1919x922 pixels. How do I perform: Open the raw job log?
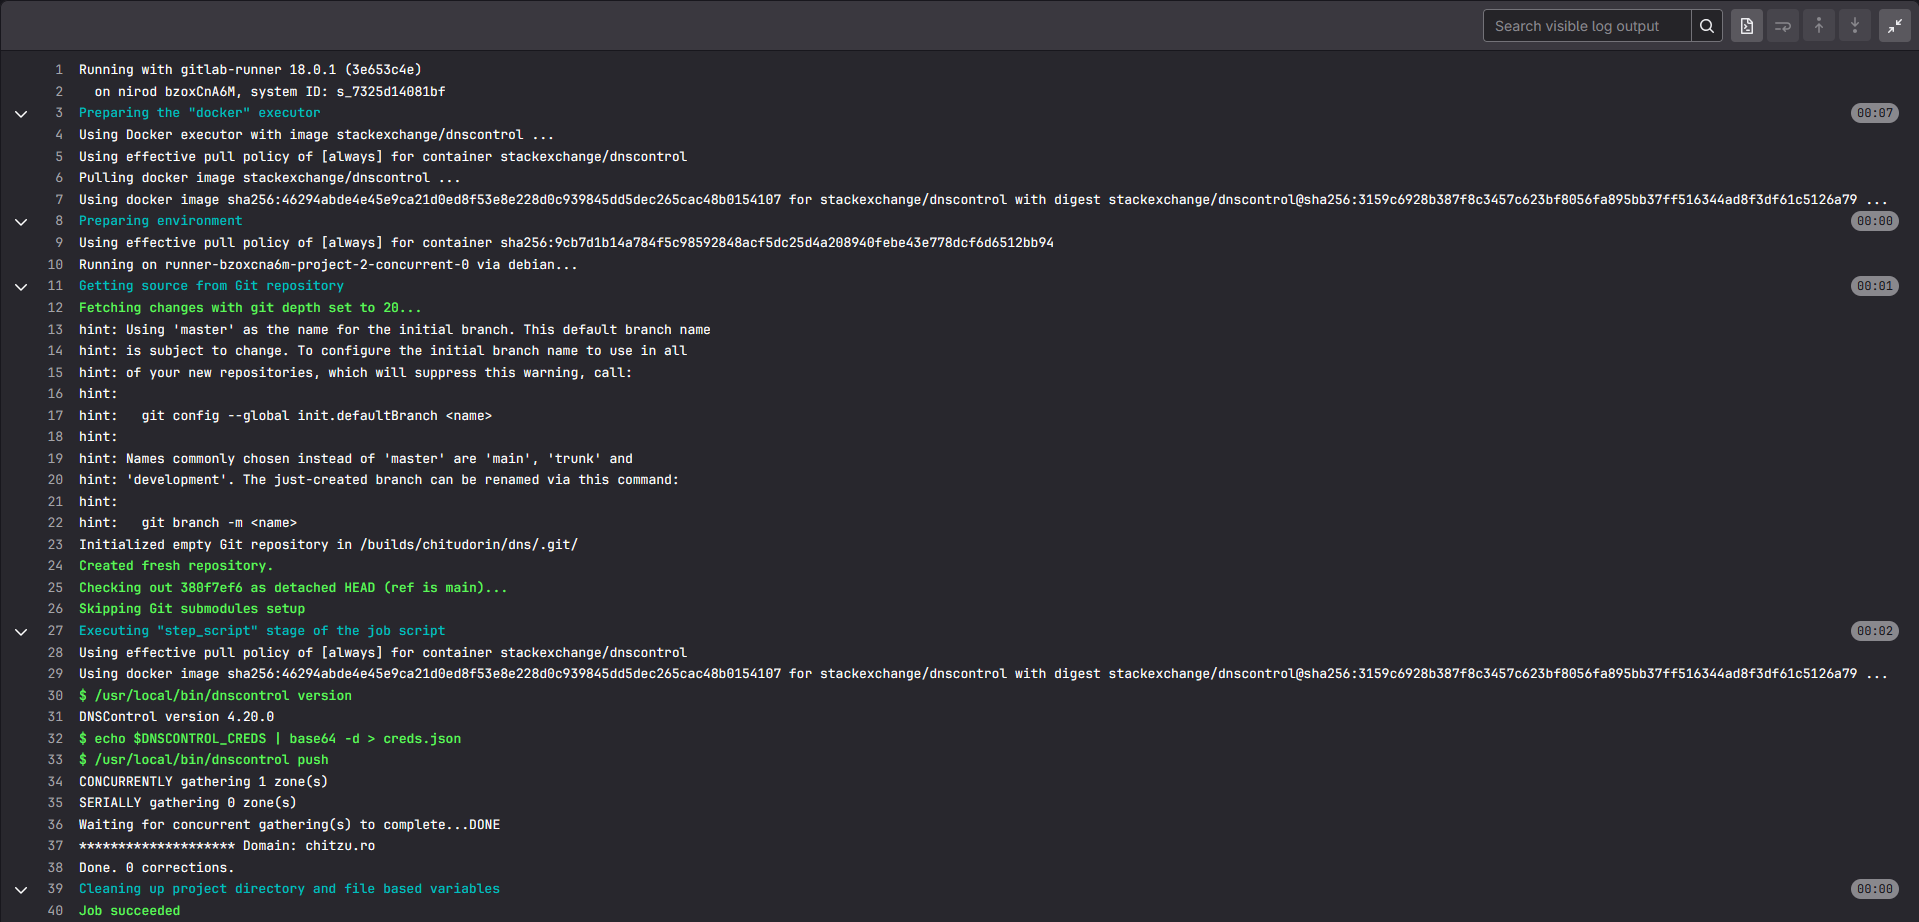coord(1747,26)
